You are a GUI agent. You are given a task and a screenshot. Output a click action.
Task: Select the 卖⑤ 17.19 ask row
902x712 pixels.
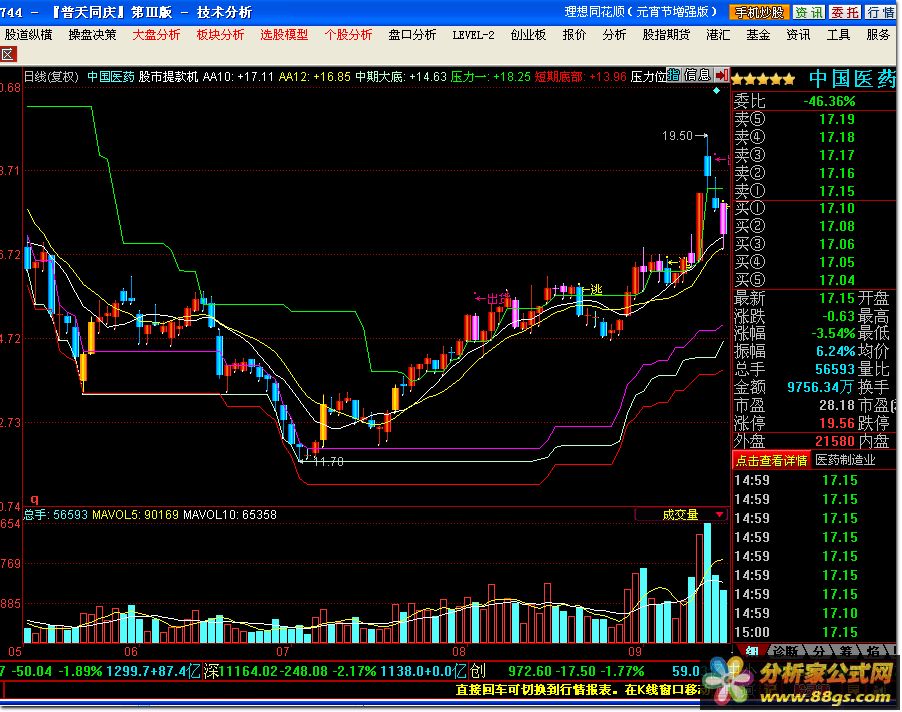(814, 119)
